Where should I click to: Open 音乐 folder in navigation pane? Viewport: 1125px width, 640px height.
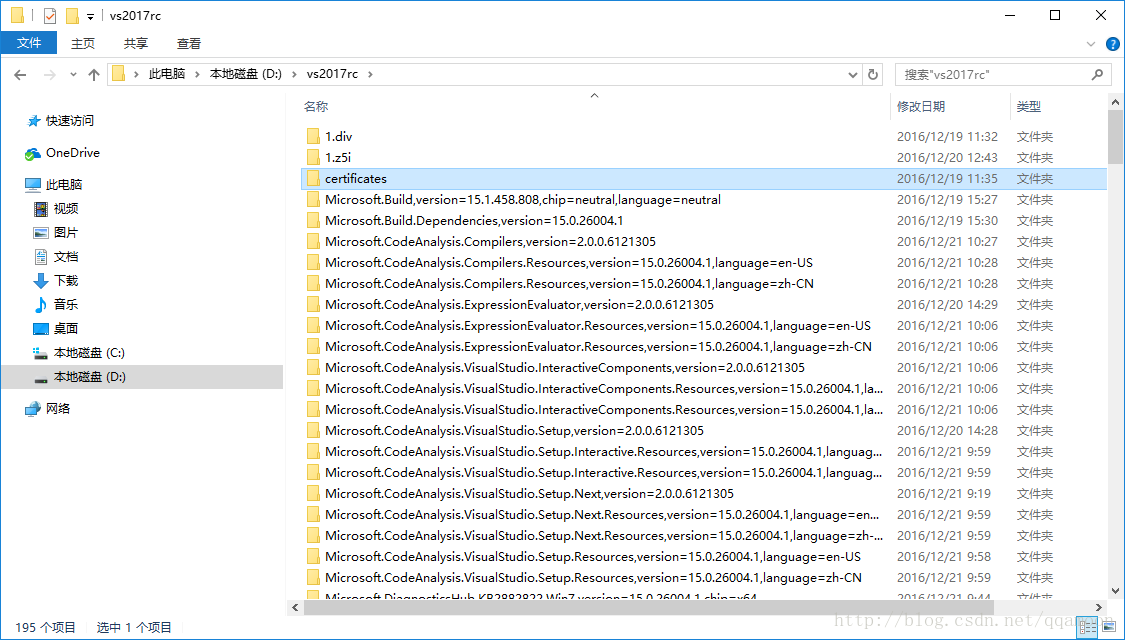65,305
